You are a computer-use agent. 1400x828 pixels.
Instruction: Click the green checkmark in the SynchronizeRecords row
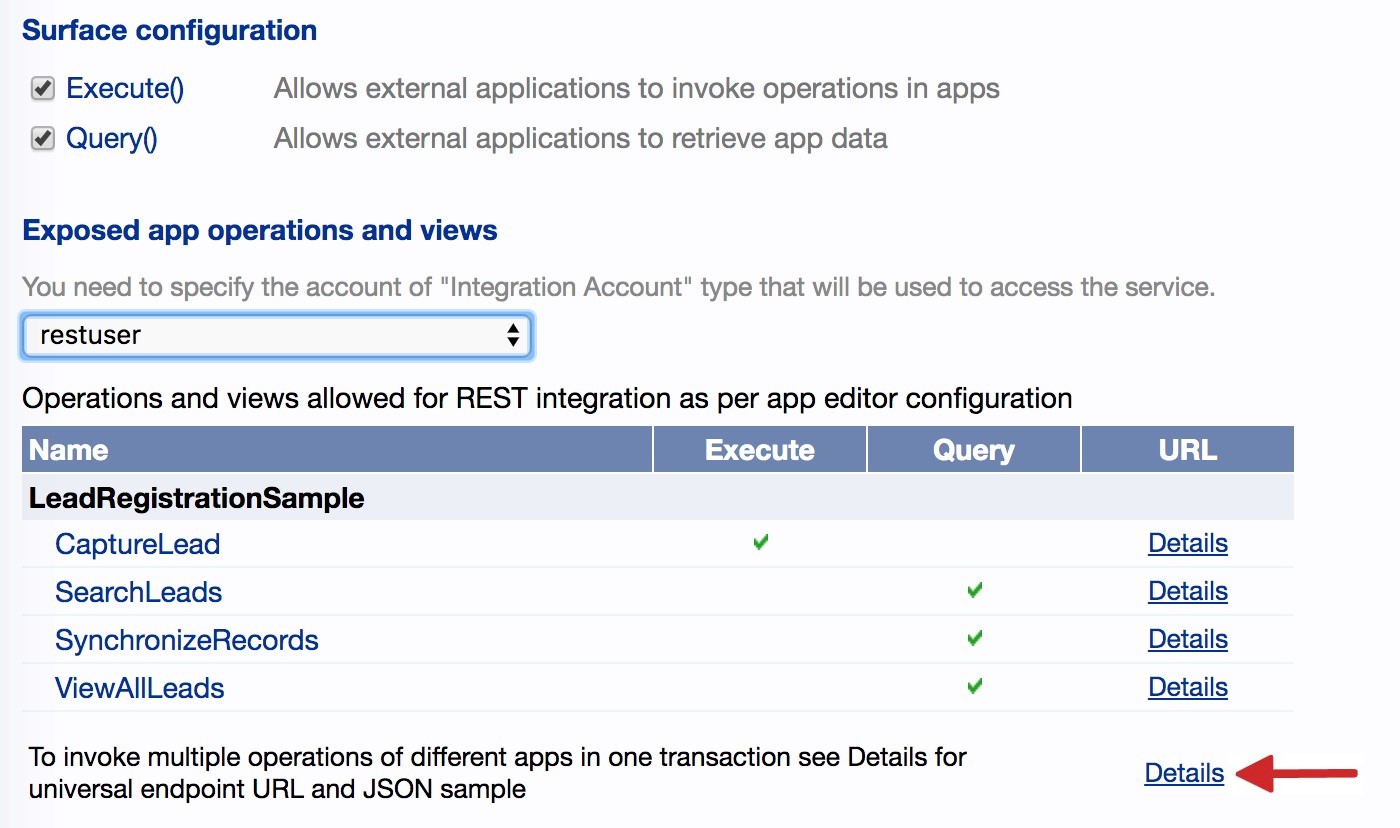pyautogui.click(x=975, y=638)
